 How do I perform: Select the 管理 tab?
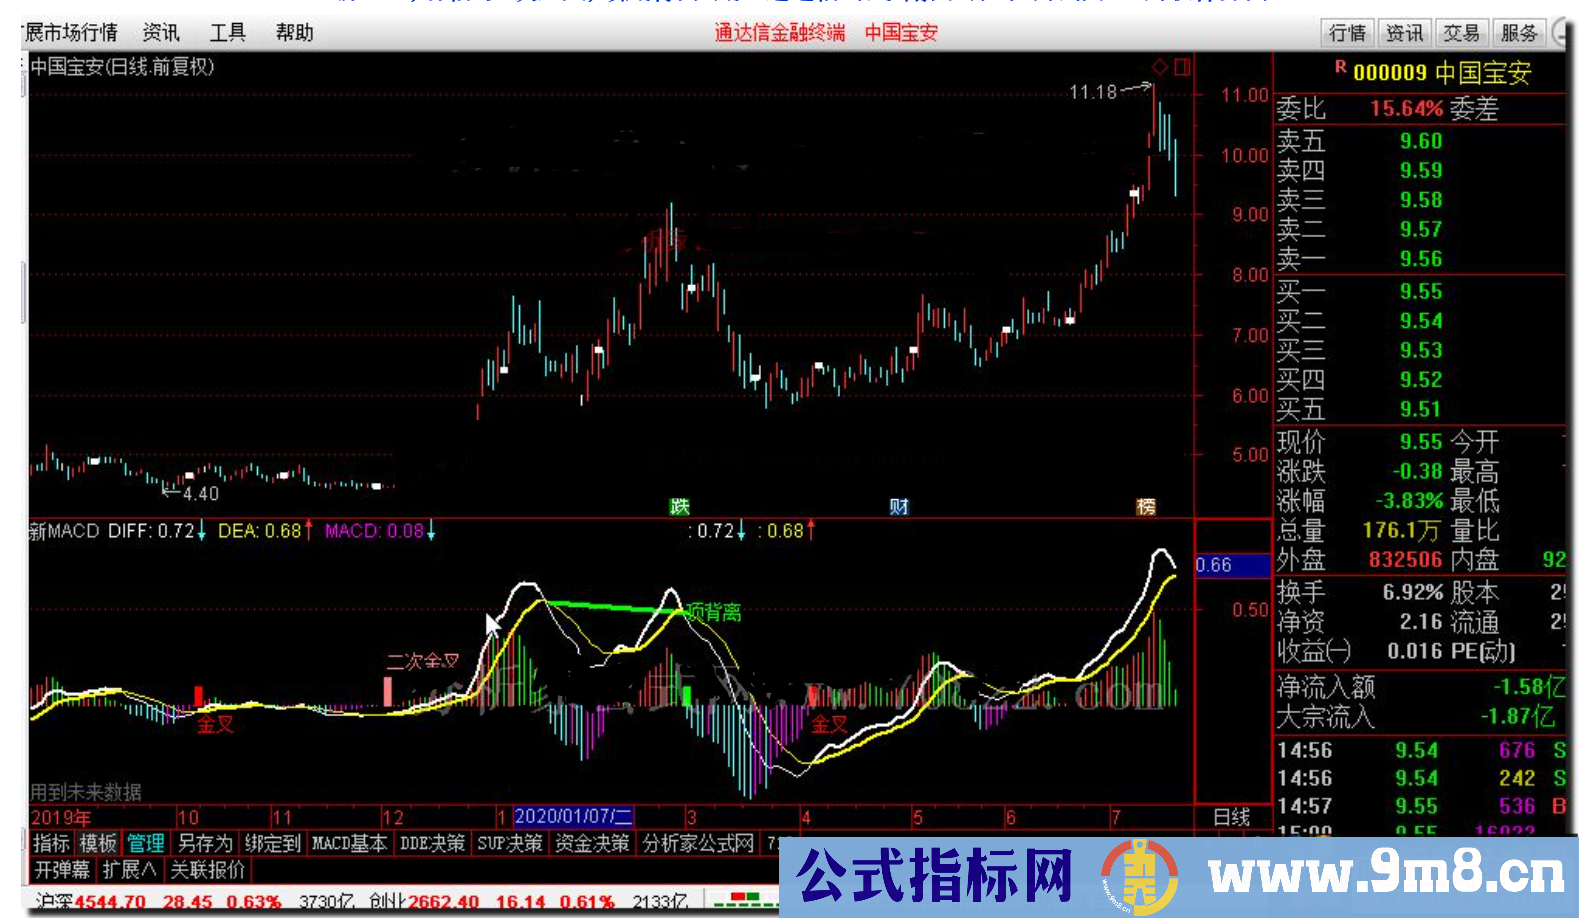pyautogui.click(x=145, y=843)
